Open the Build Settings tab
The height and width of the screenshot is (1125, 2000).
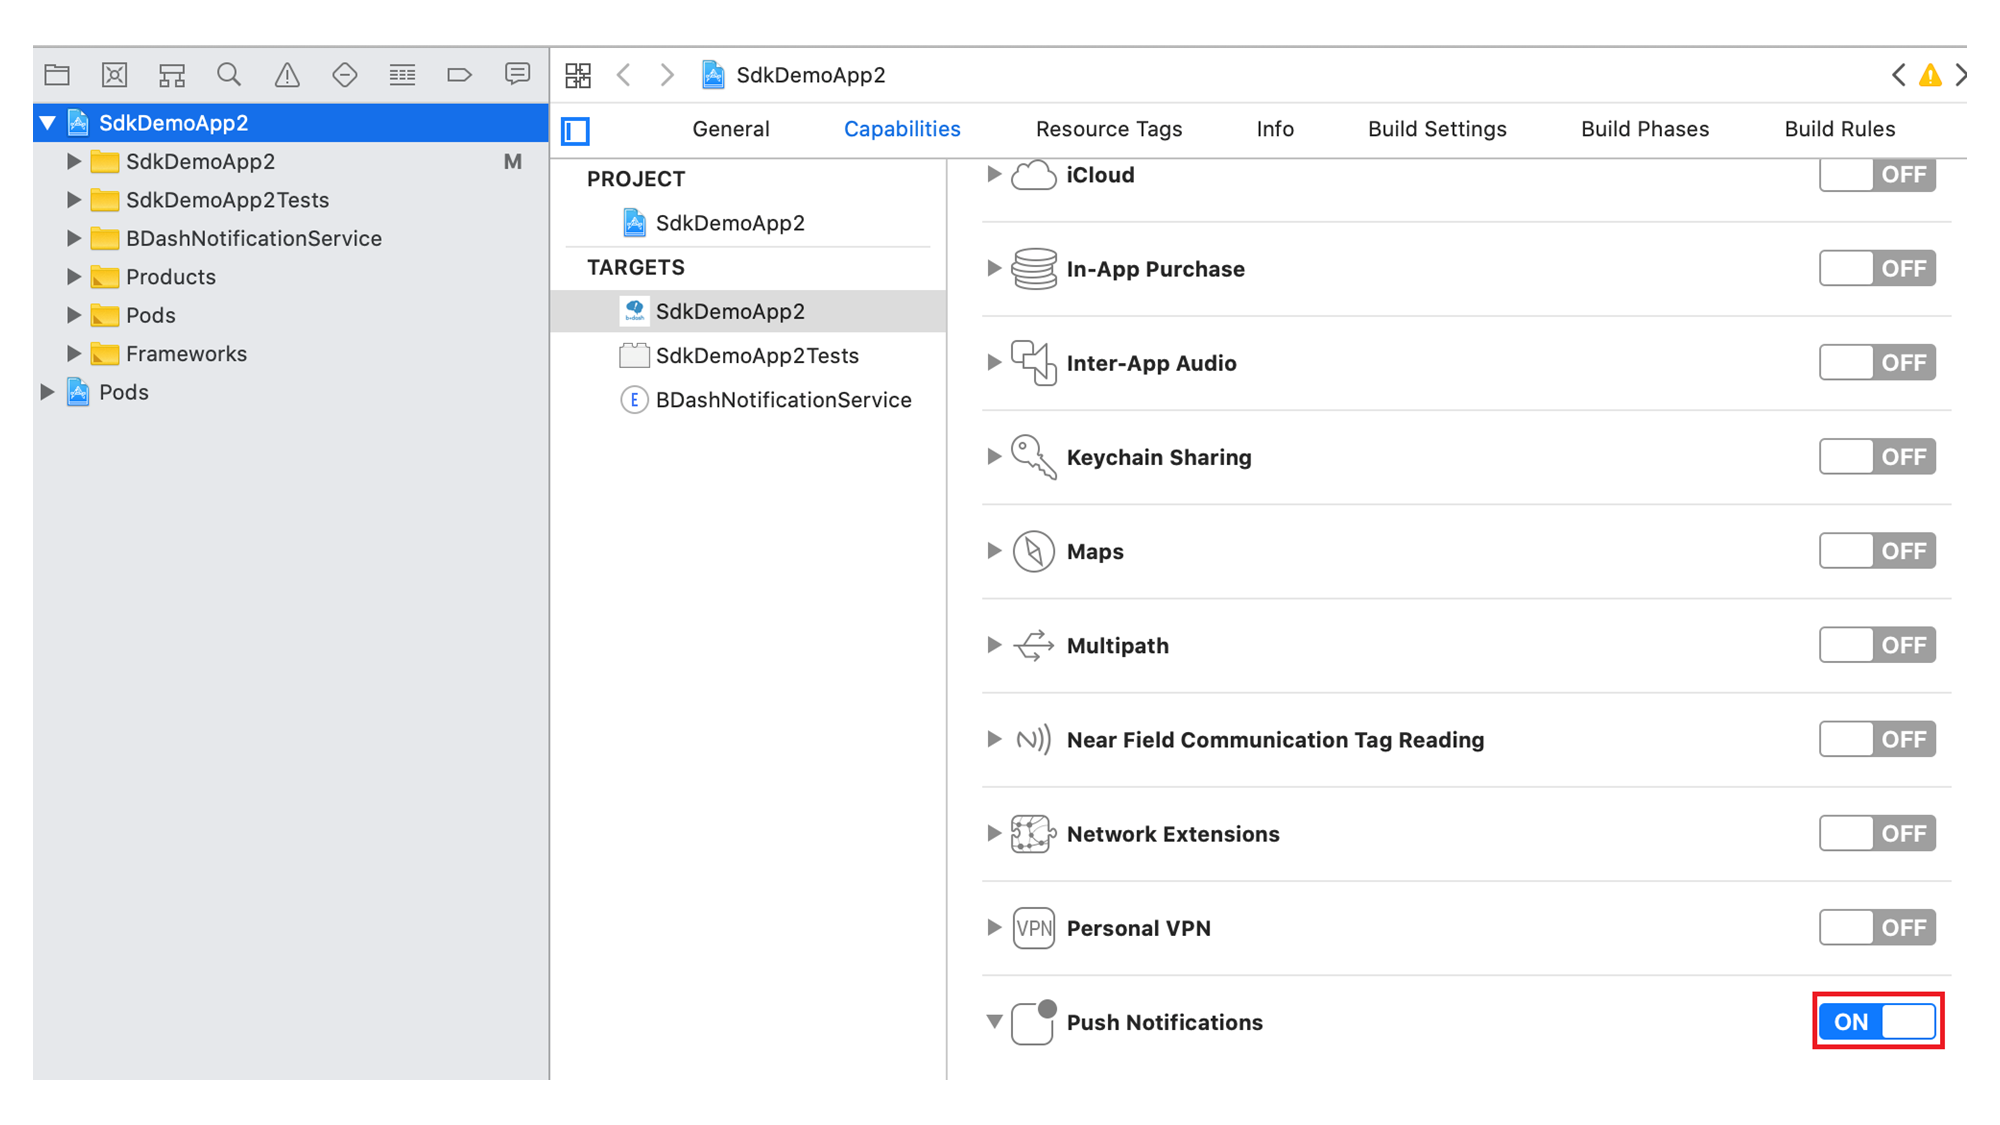tap(1437, 129)
